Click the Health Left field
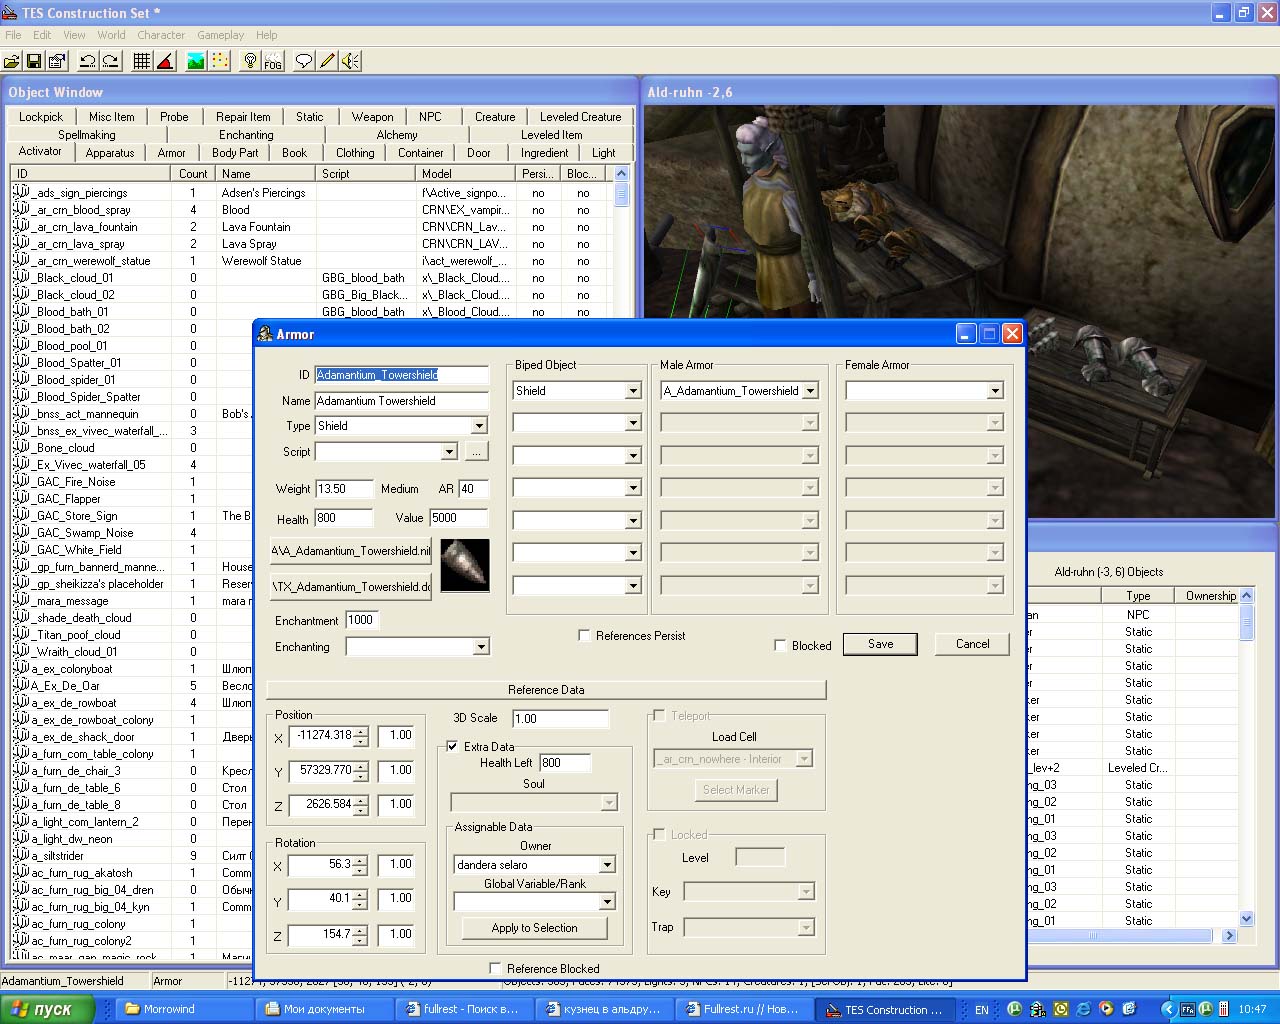Screen dimensions: 1280x1024 point(565,763)
